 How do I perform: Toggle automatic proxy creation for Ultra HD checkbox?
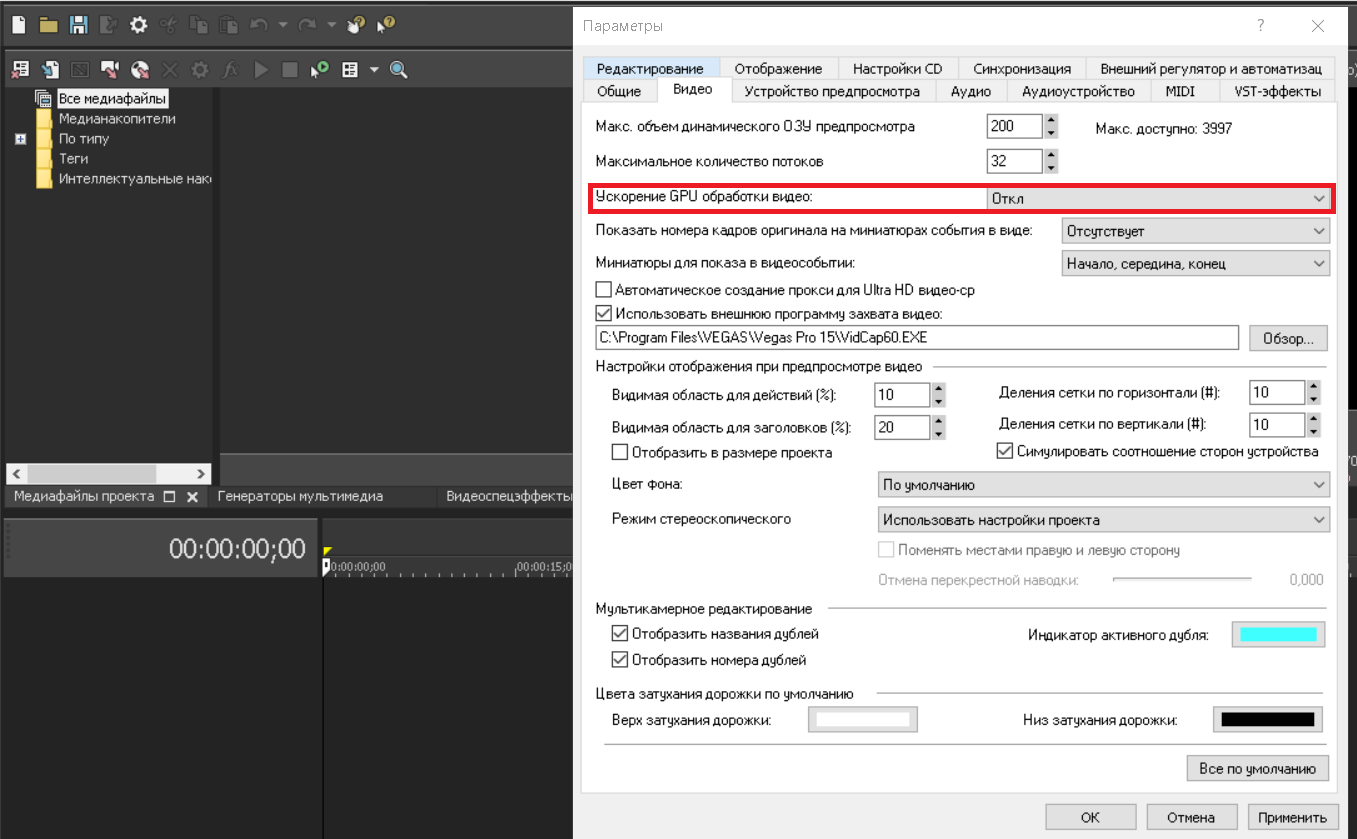click(x=603, y=290)
